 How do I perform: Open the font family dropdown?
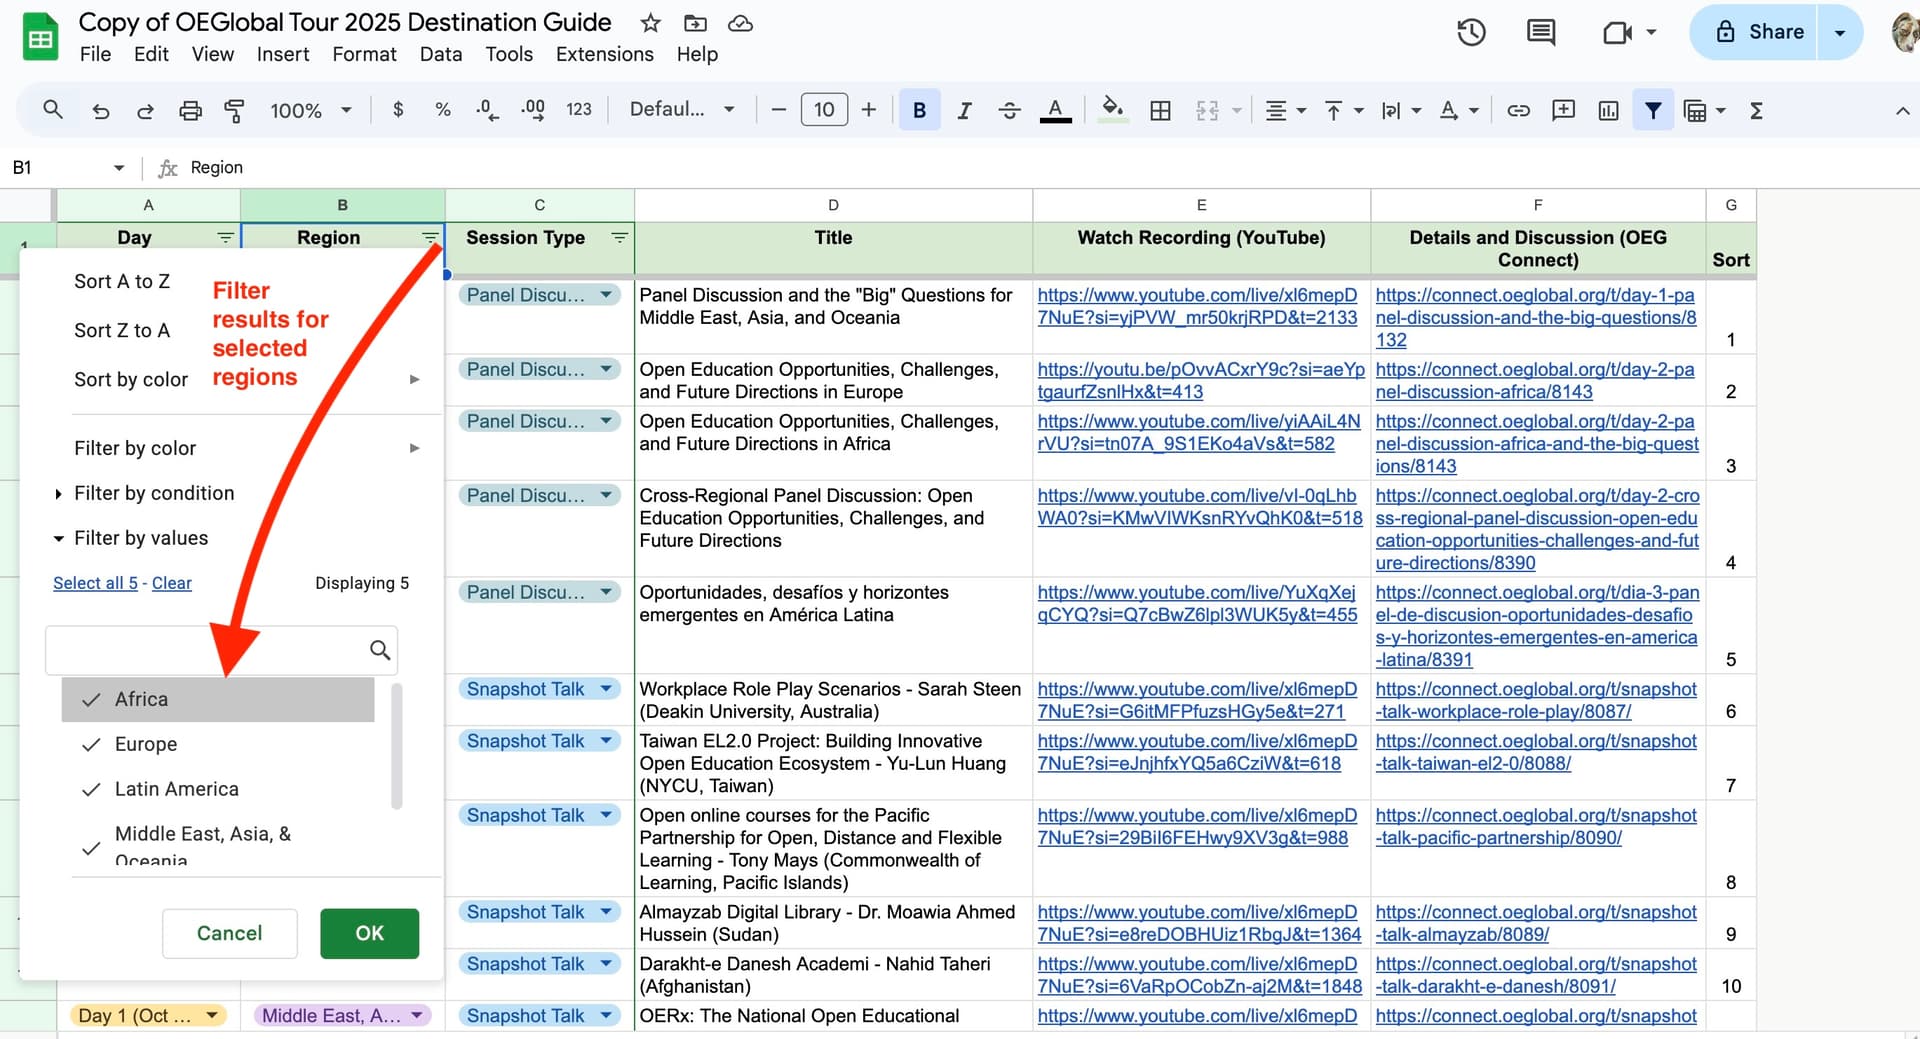pos(682,110)
